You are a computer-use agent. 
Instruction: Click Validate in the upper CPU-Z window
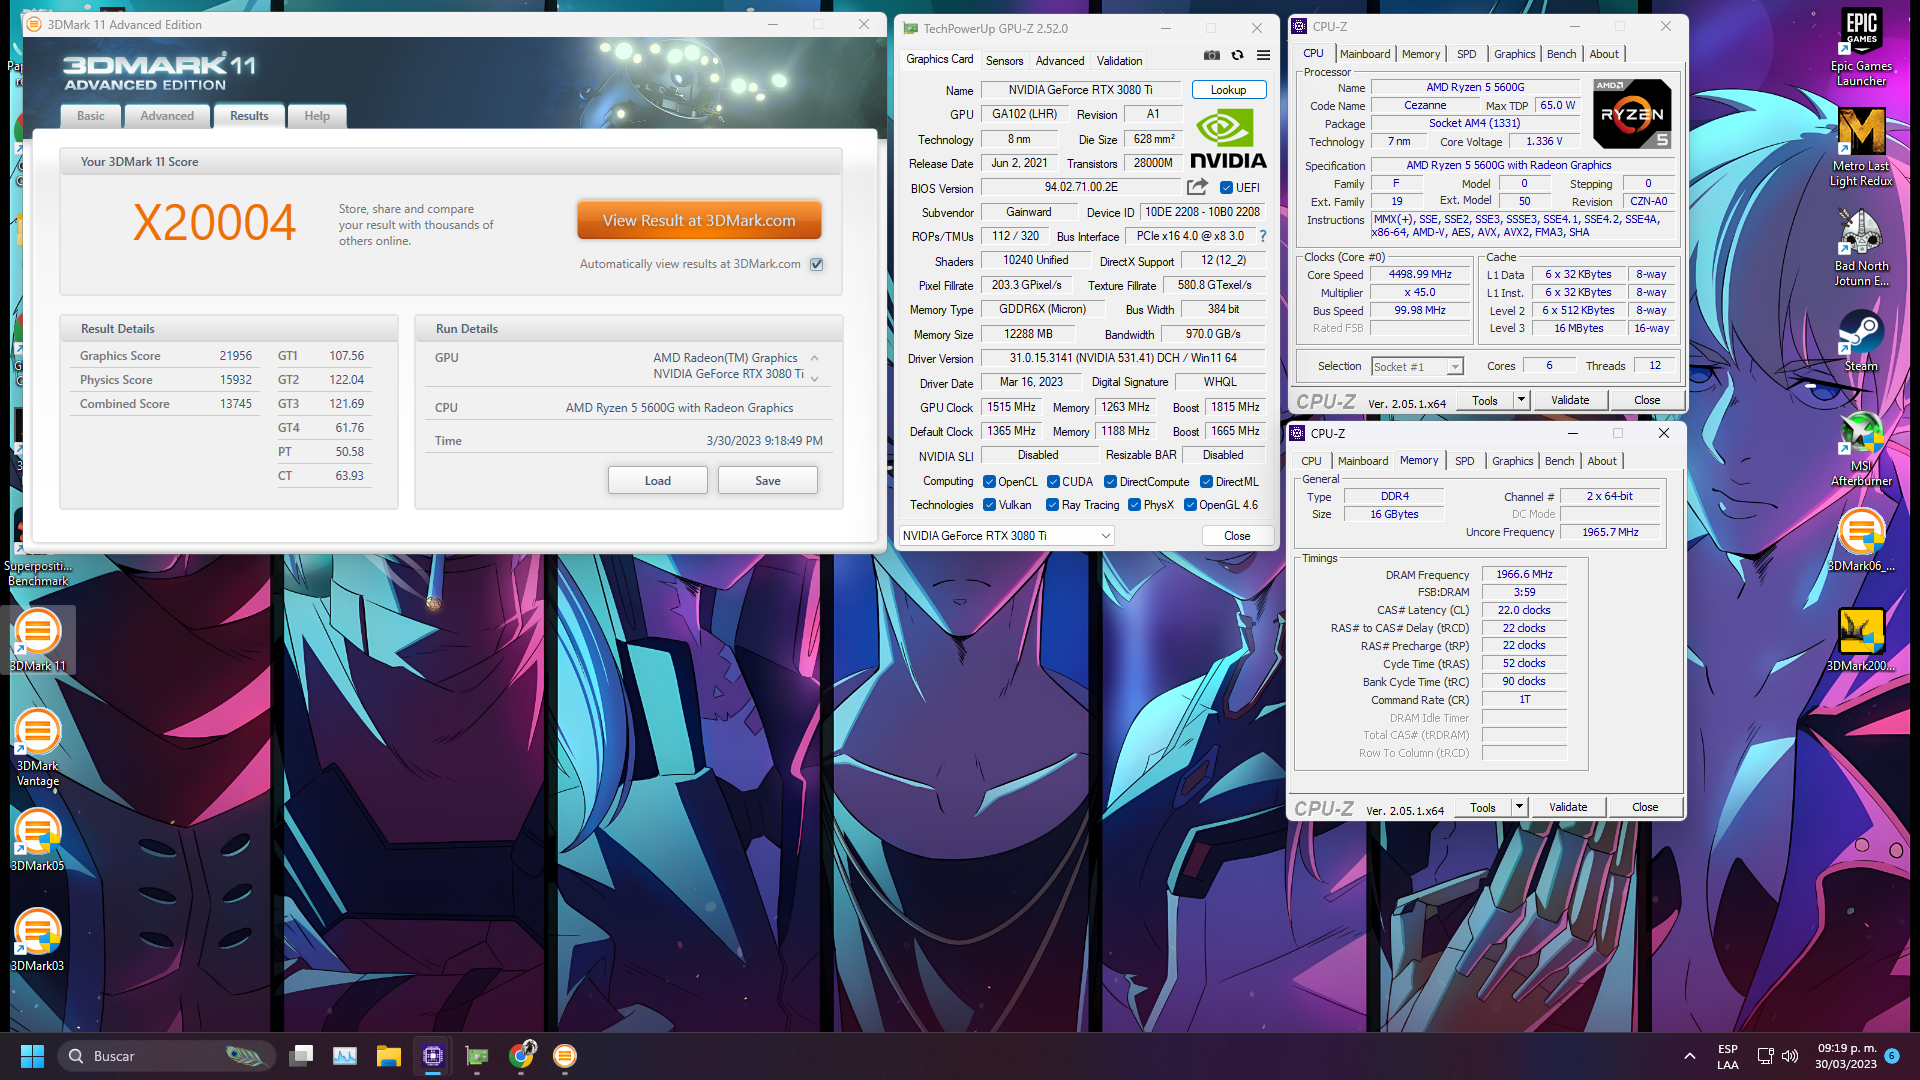[x=1570, y=400]
